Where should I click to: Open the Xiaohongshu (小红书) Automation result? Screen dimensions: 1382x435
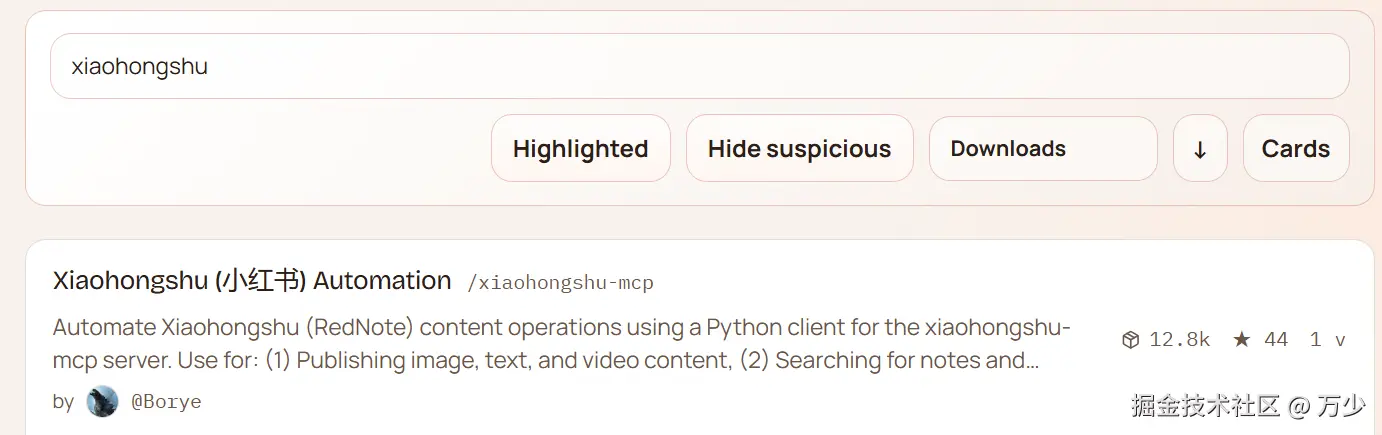[252, 281]
